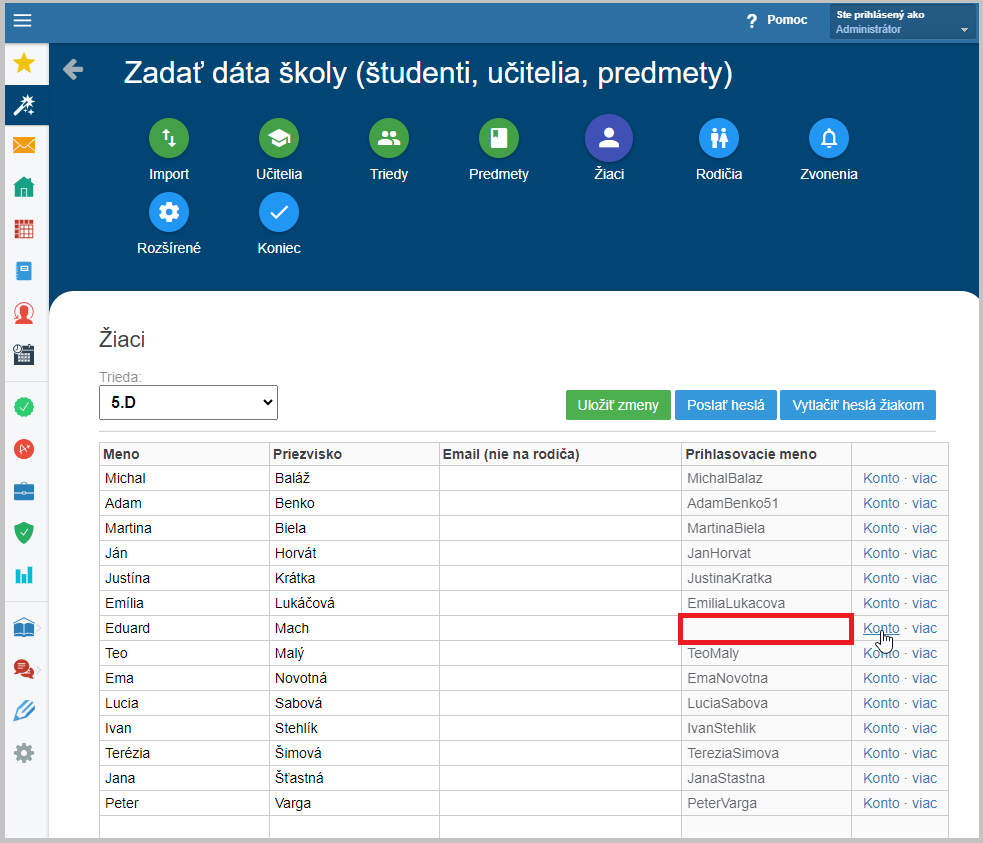Open the red timetable grid icon
Viewport: 983px width, 843px height.
pos(24,229)
